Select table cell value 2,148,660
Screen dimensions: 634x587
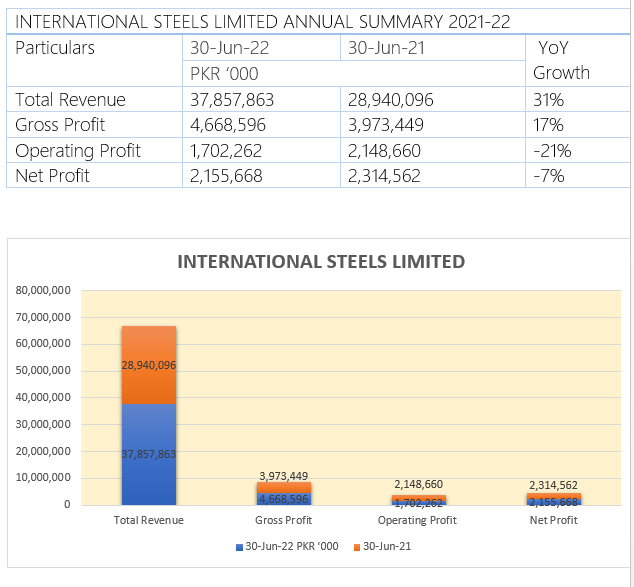[x=384, y=151]
